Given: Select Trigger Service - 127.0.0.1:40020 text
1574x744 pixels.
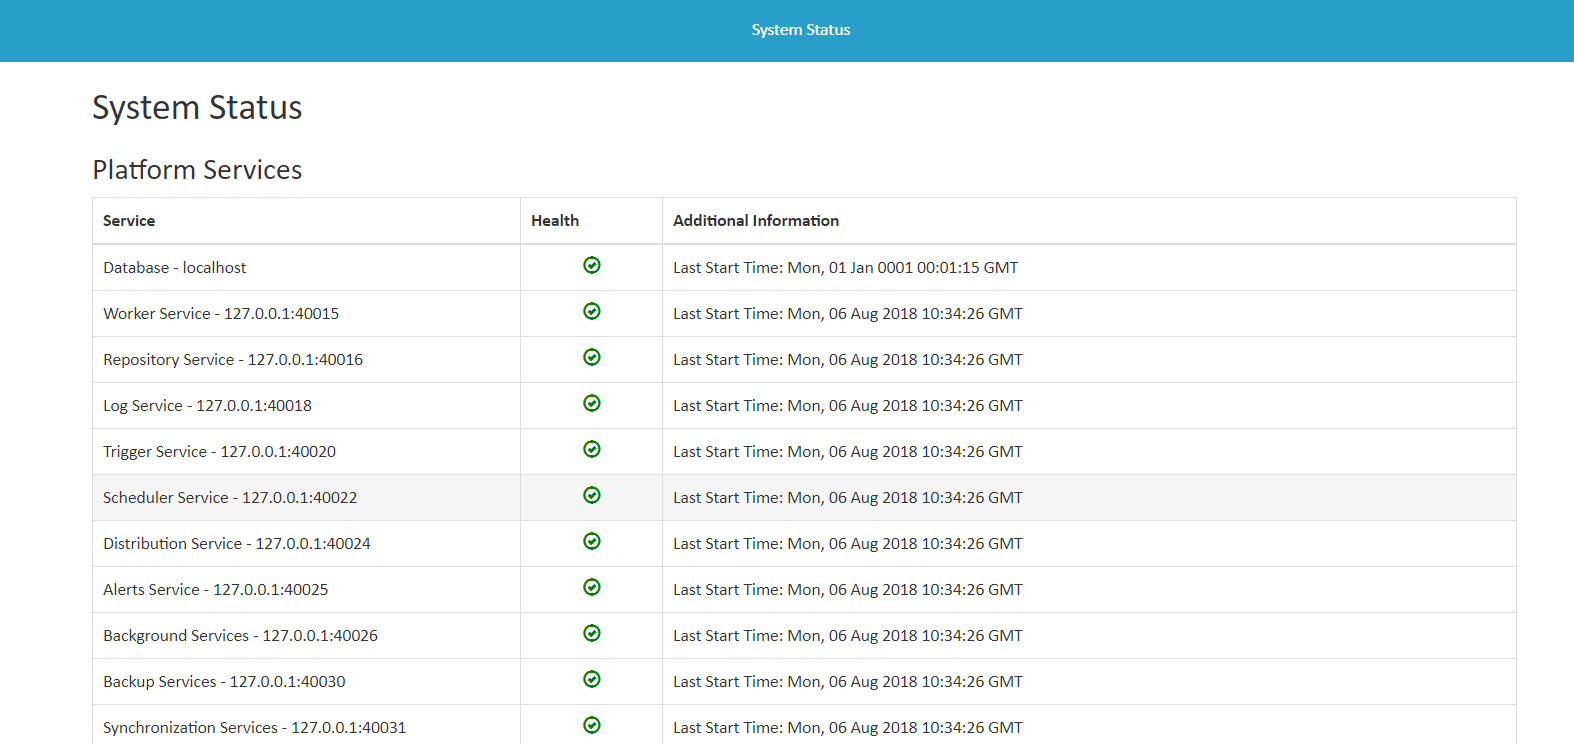Looking at the screenshot, I should click(x=219, y=452).
